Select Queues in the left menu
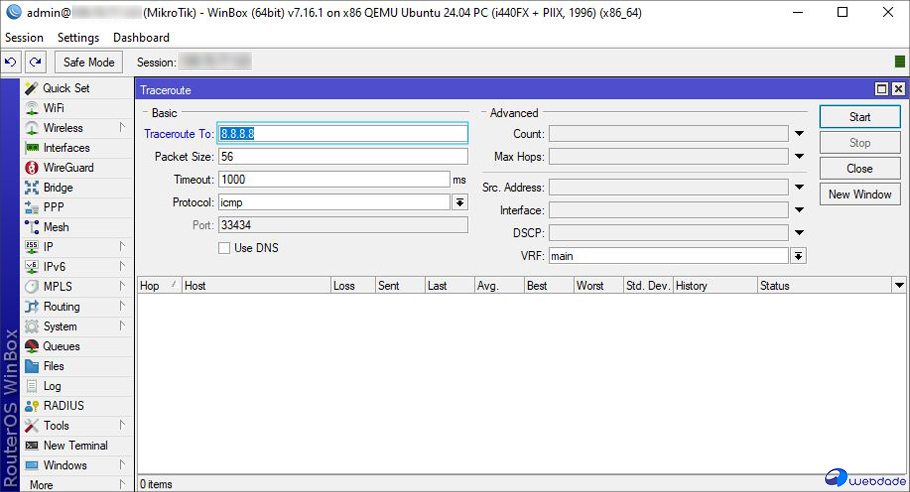The image size is (910, 492). [x=61, y=346]
